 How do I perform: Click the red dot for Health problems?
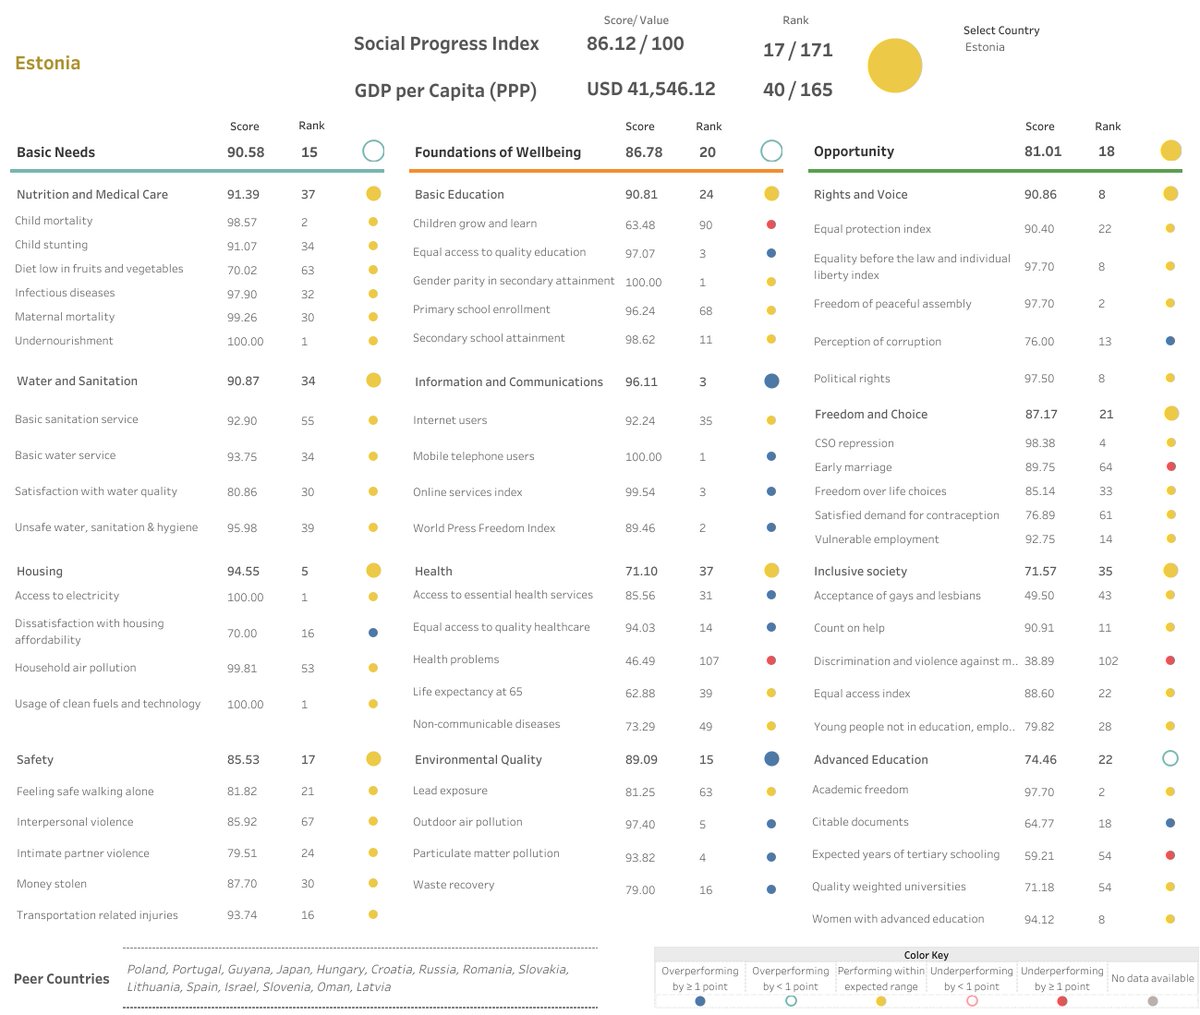(770, 660)
